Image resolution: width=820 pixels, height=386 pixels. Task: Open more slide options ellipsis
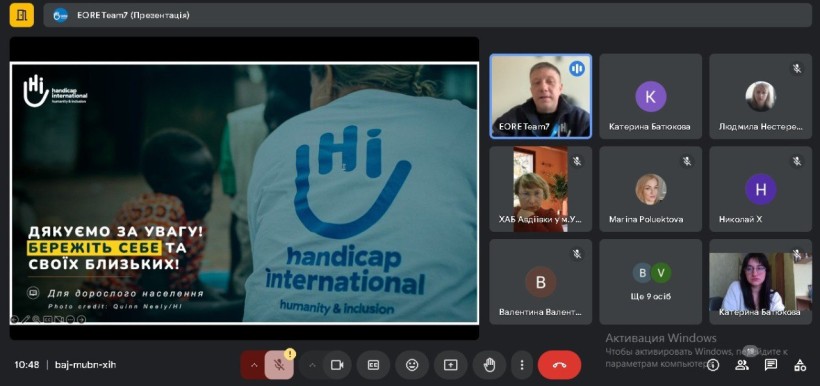(x=70, y=319)
